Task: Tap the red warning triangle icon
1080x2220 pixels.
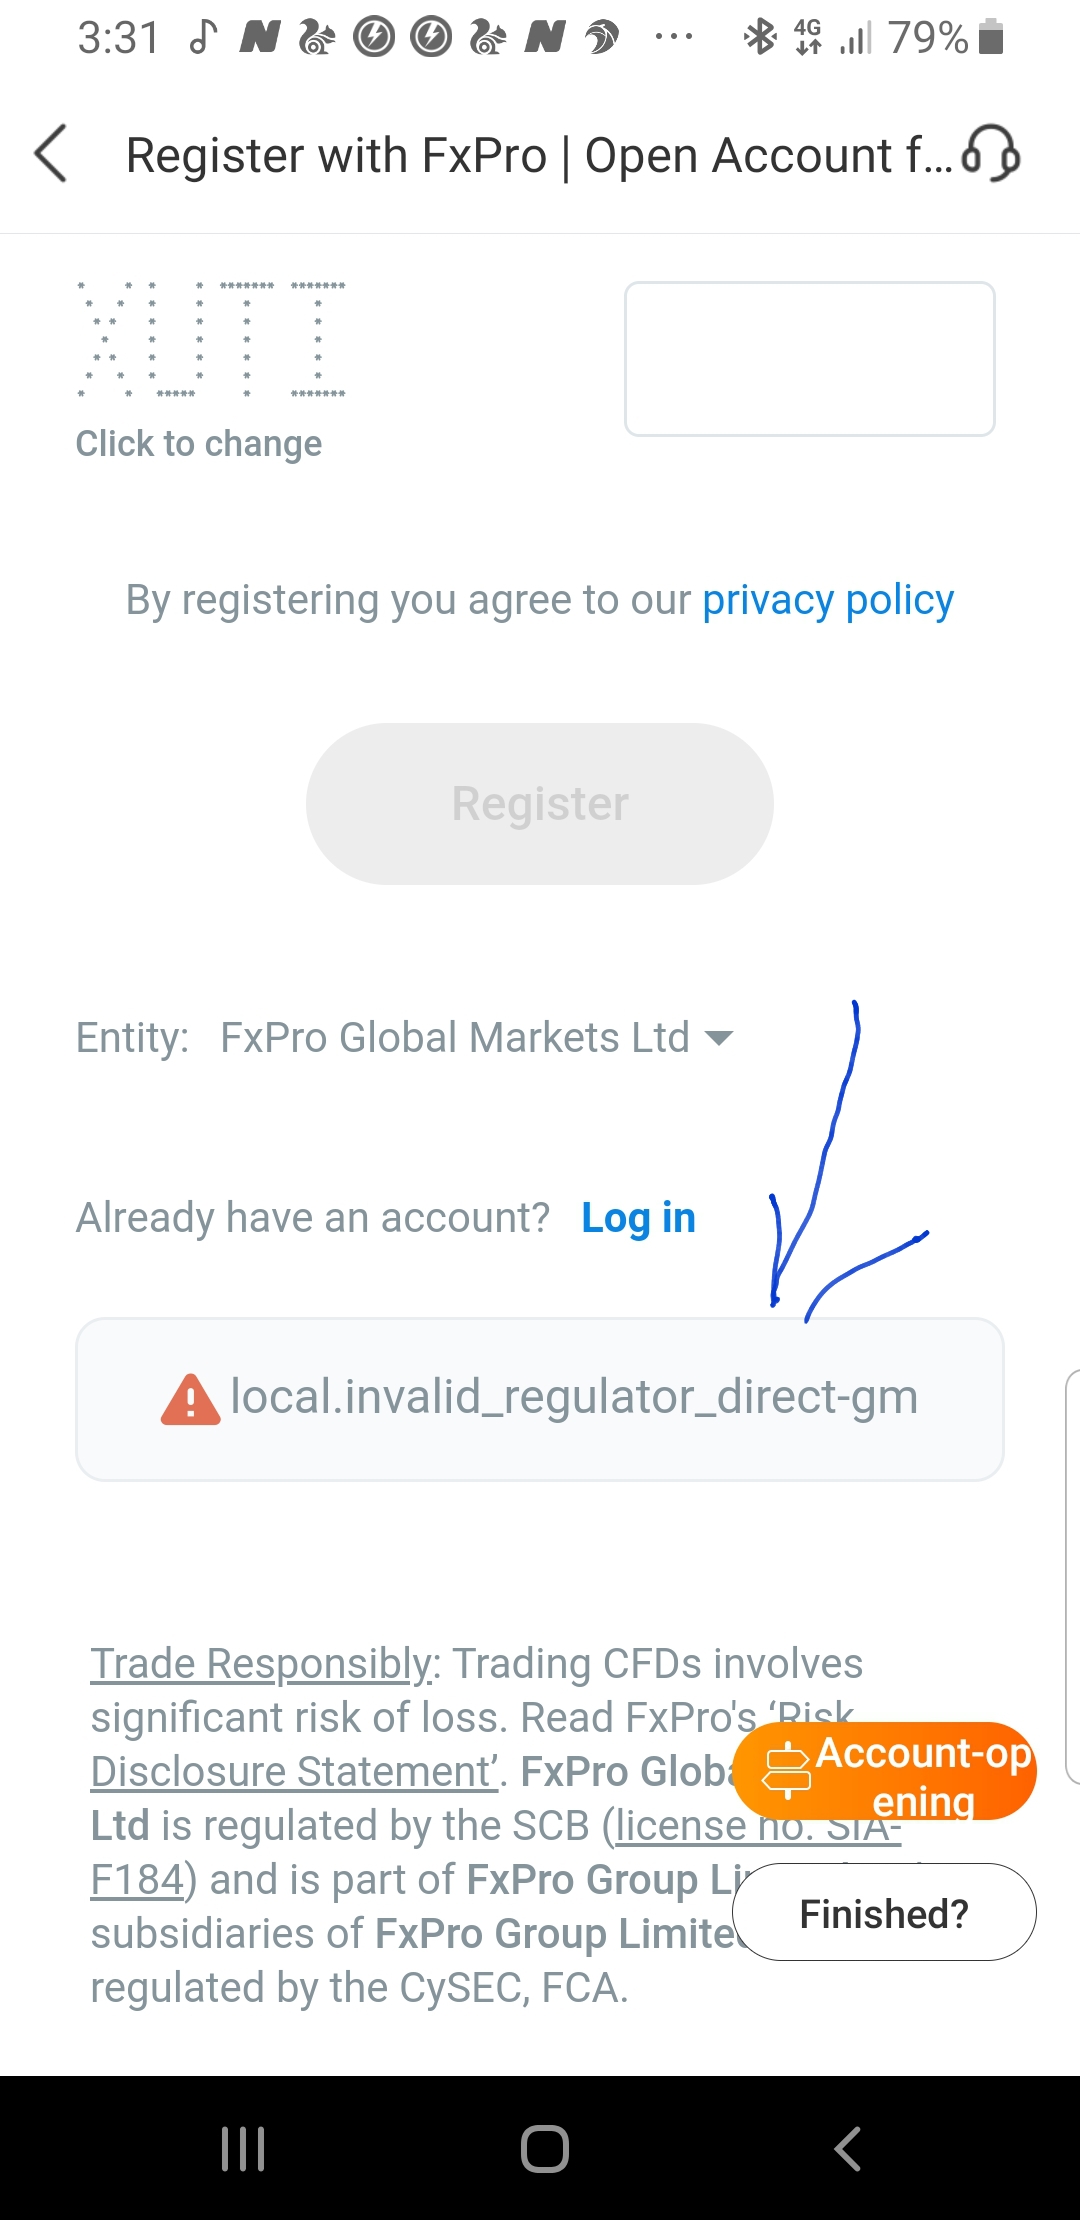Action: click(190, 1399)
